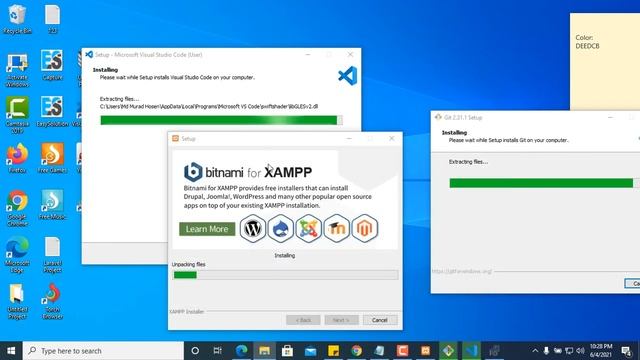Click the WordPress icon in XAMPP setup
The image size is (640, 360).
253,229
